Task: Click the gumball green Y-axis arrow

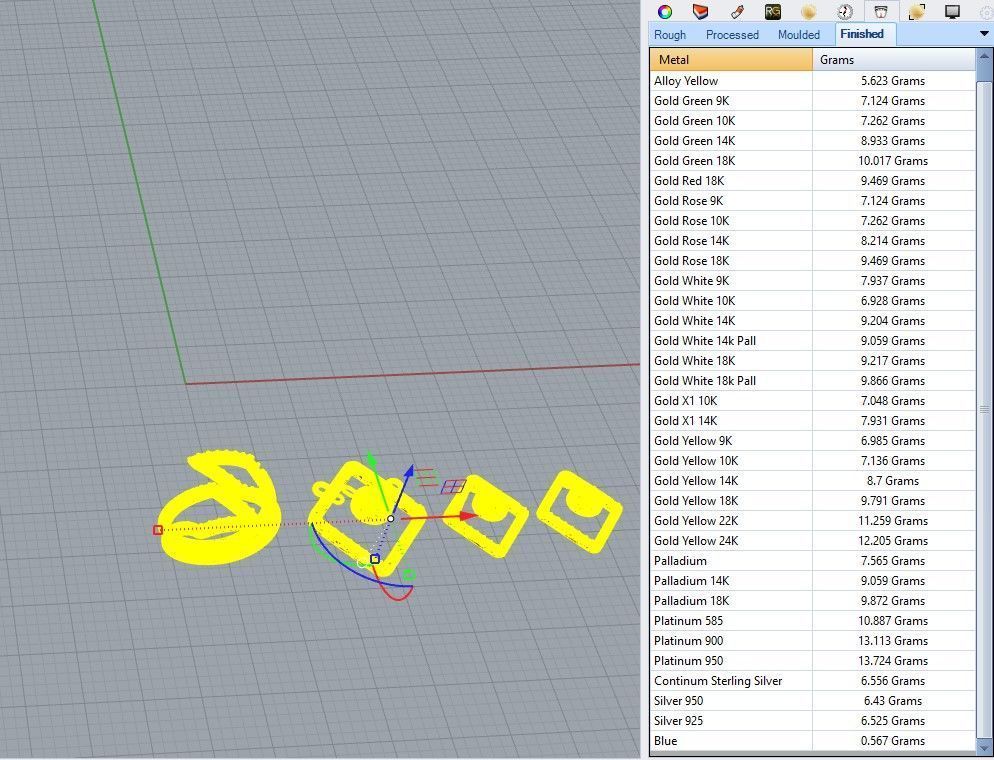Action: tap(371, 461)
